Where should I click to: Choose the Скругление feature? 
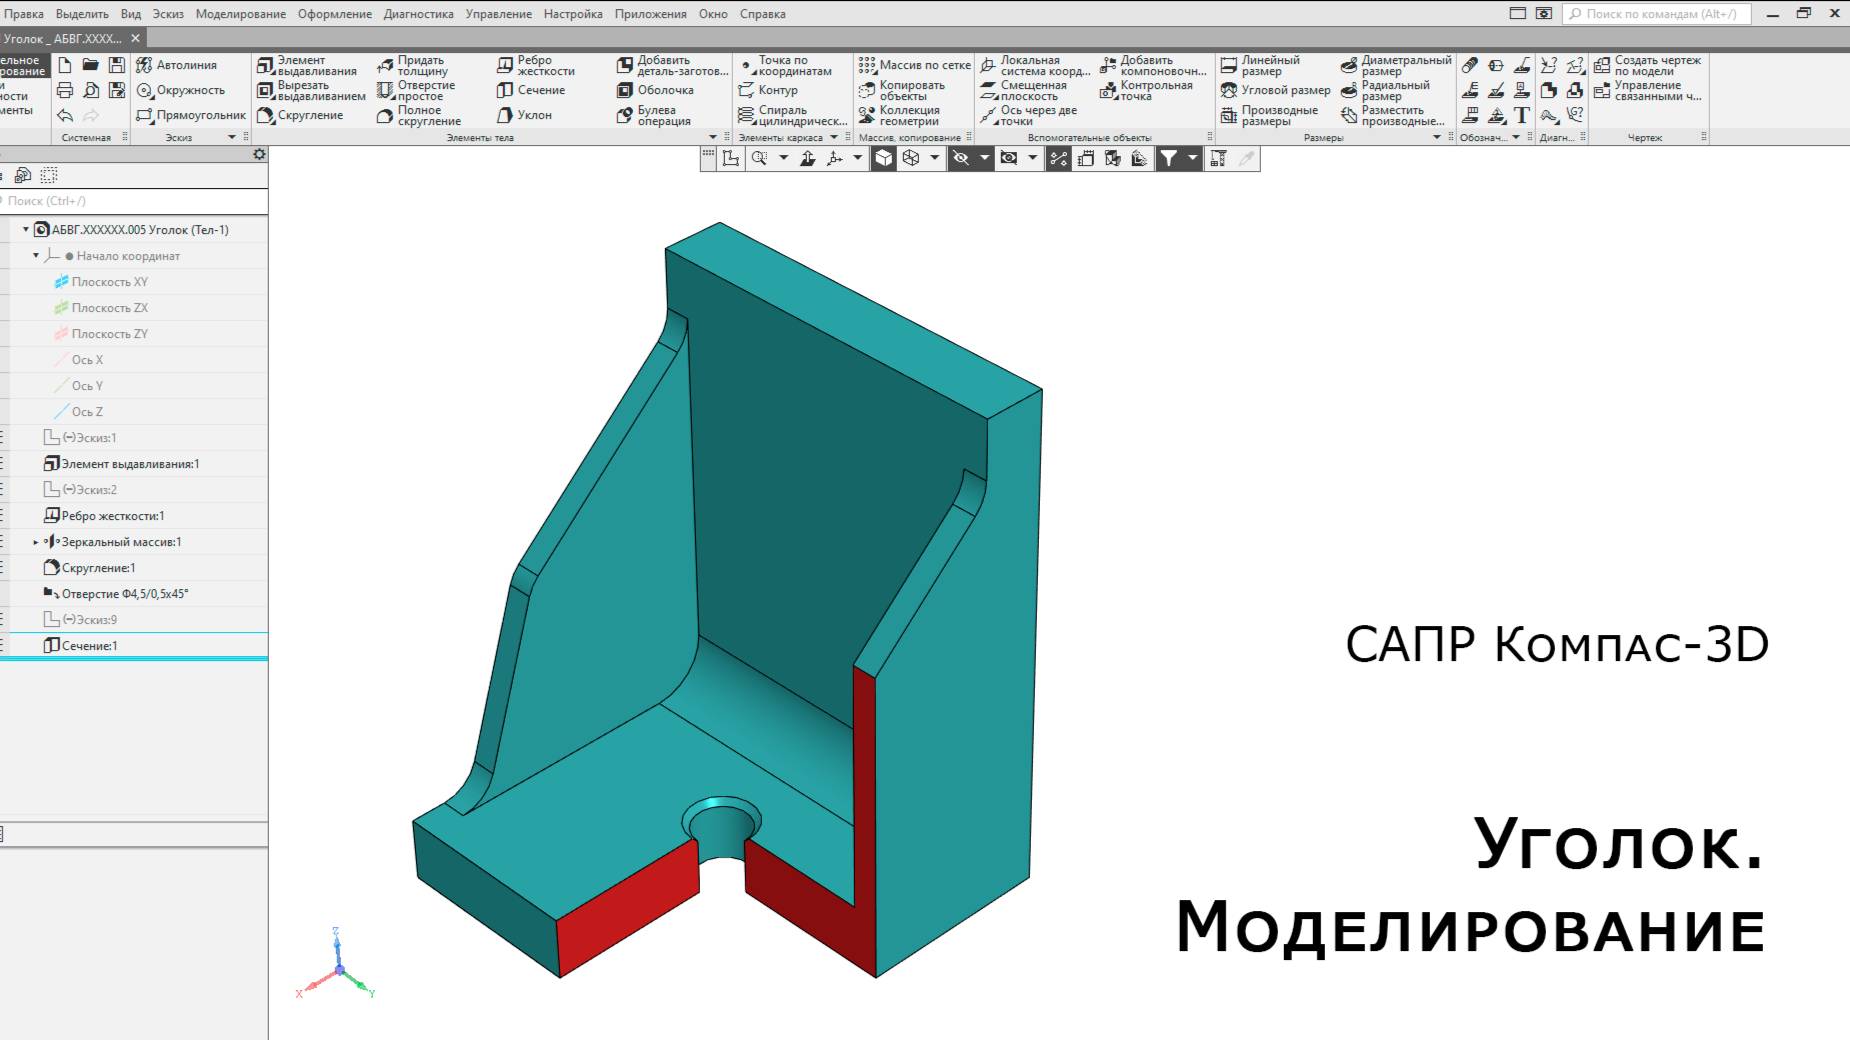coord(310,115)
